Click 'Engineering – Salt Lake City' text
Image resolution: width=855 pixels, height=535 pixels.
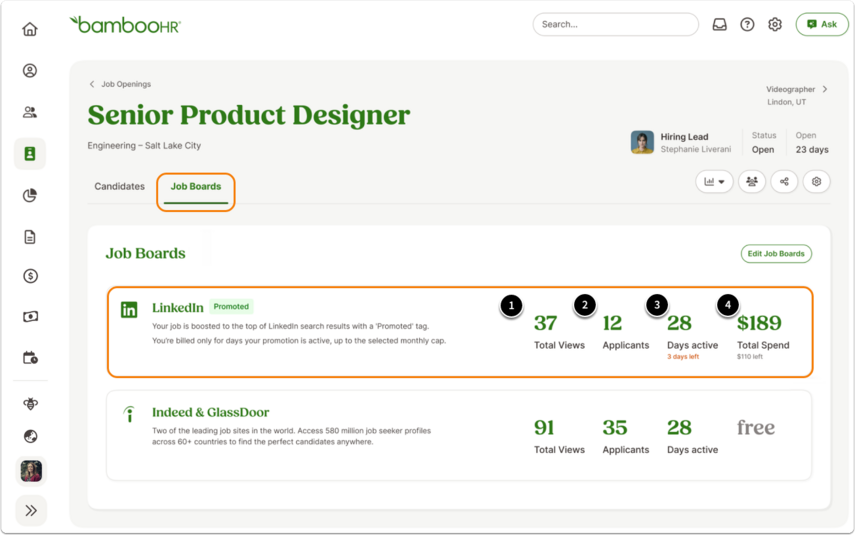144,146
